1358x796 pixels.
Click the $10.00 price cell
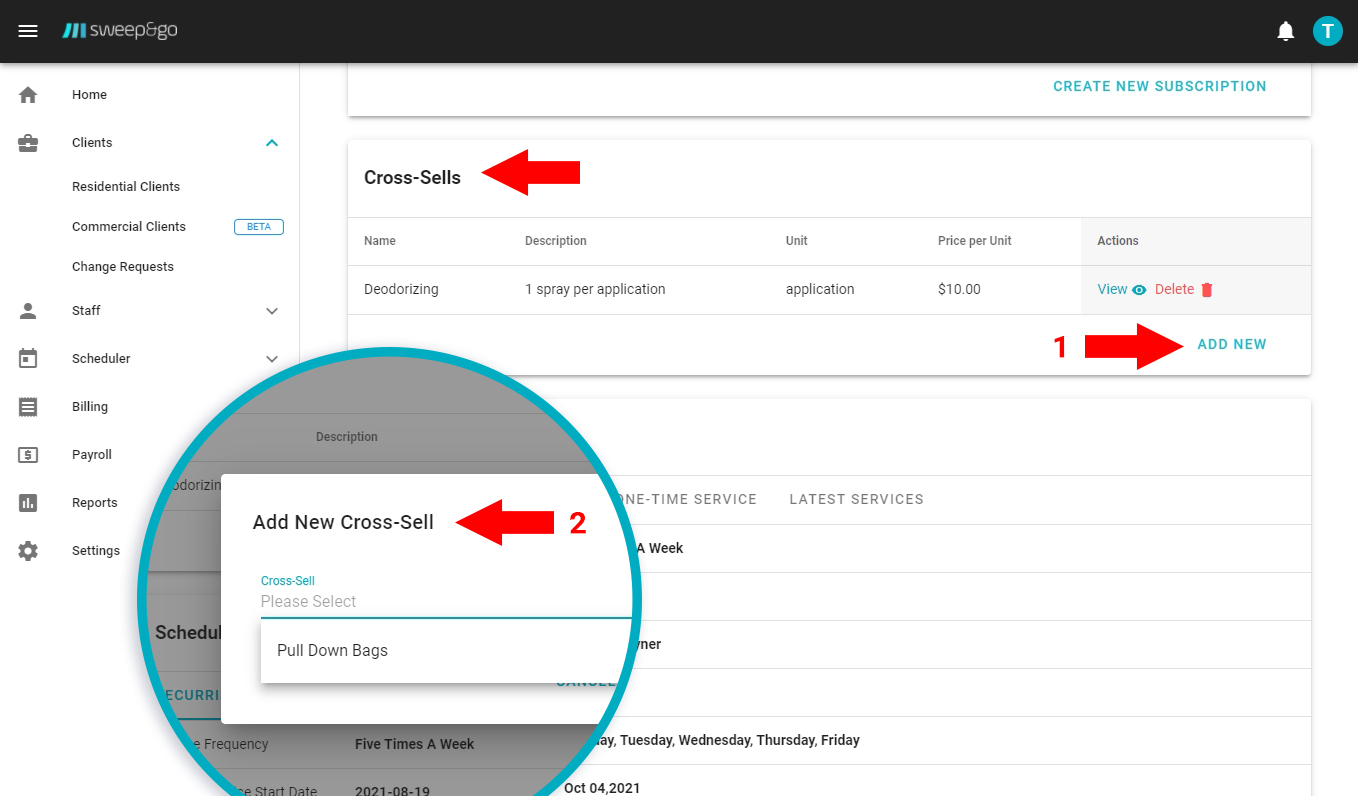click(959, 289)
